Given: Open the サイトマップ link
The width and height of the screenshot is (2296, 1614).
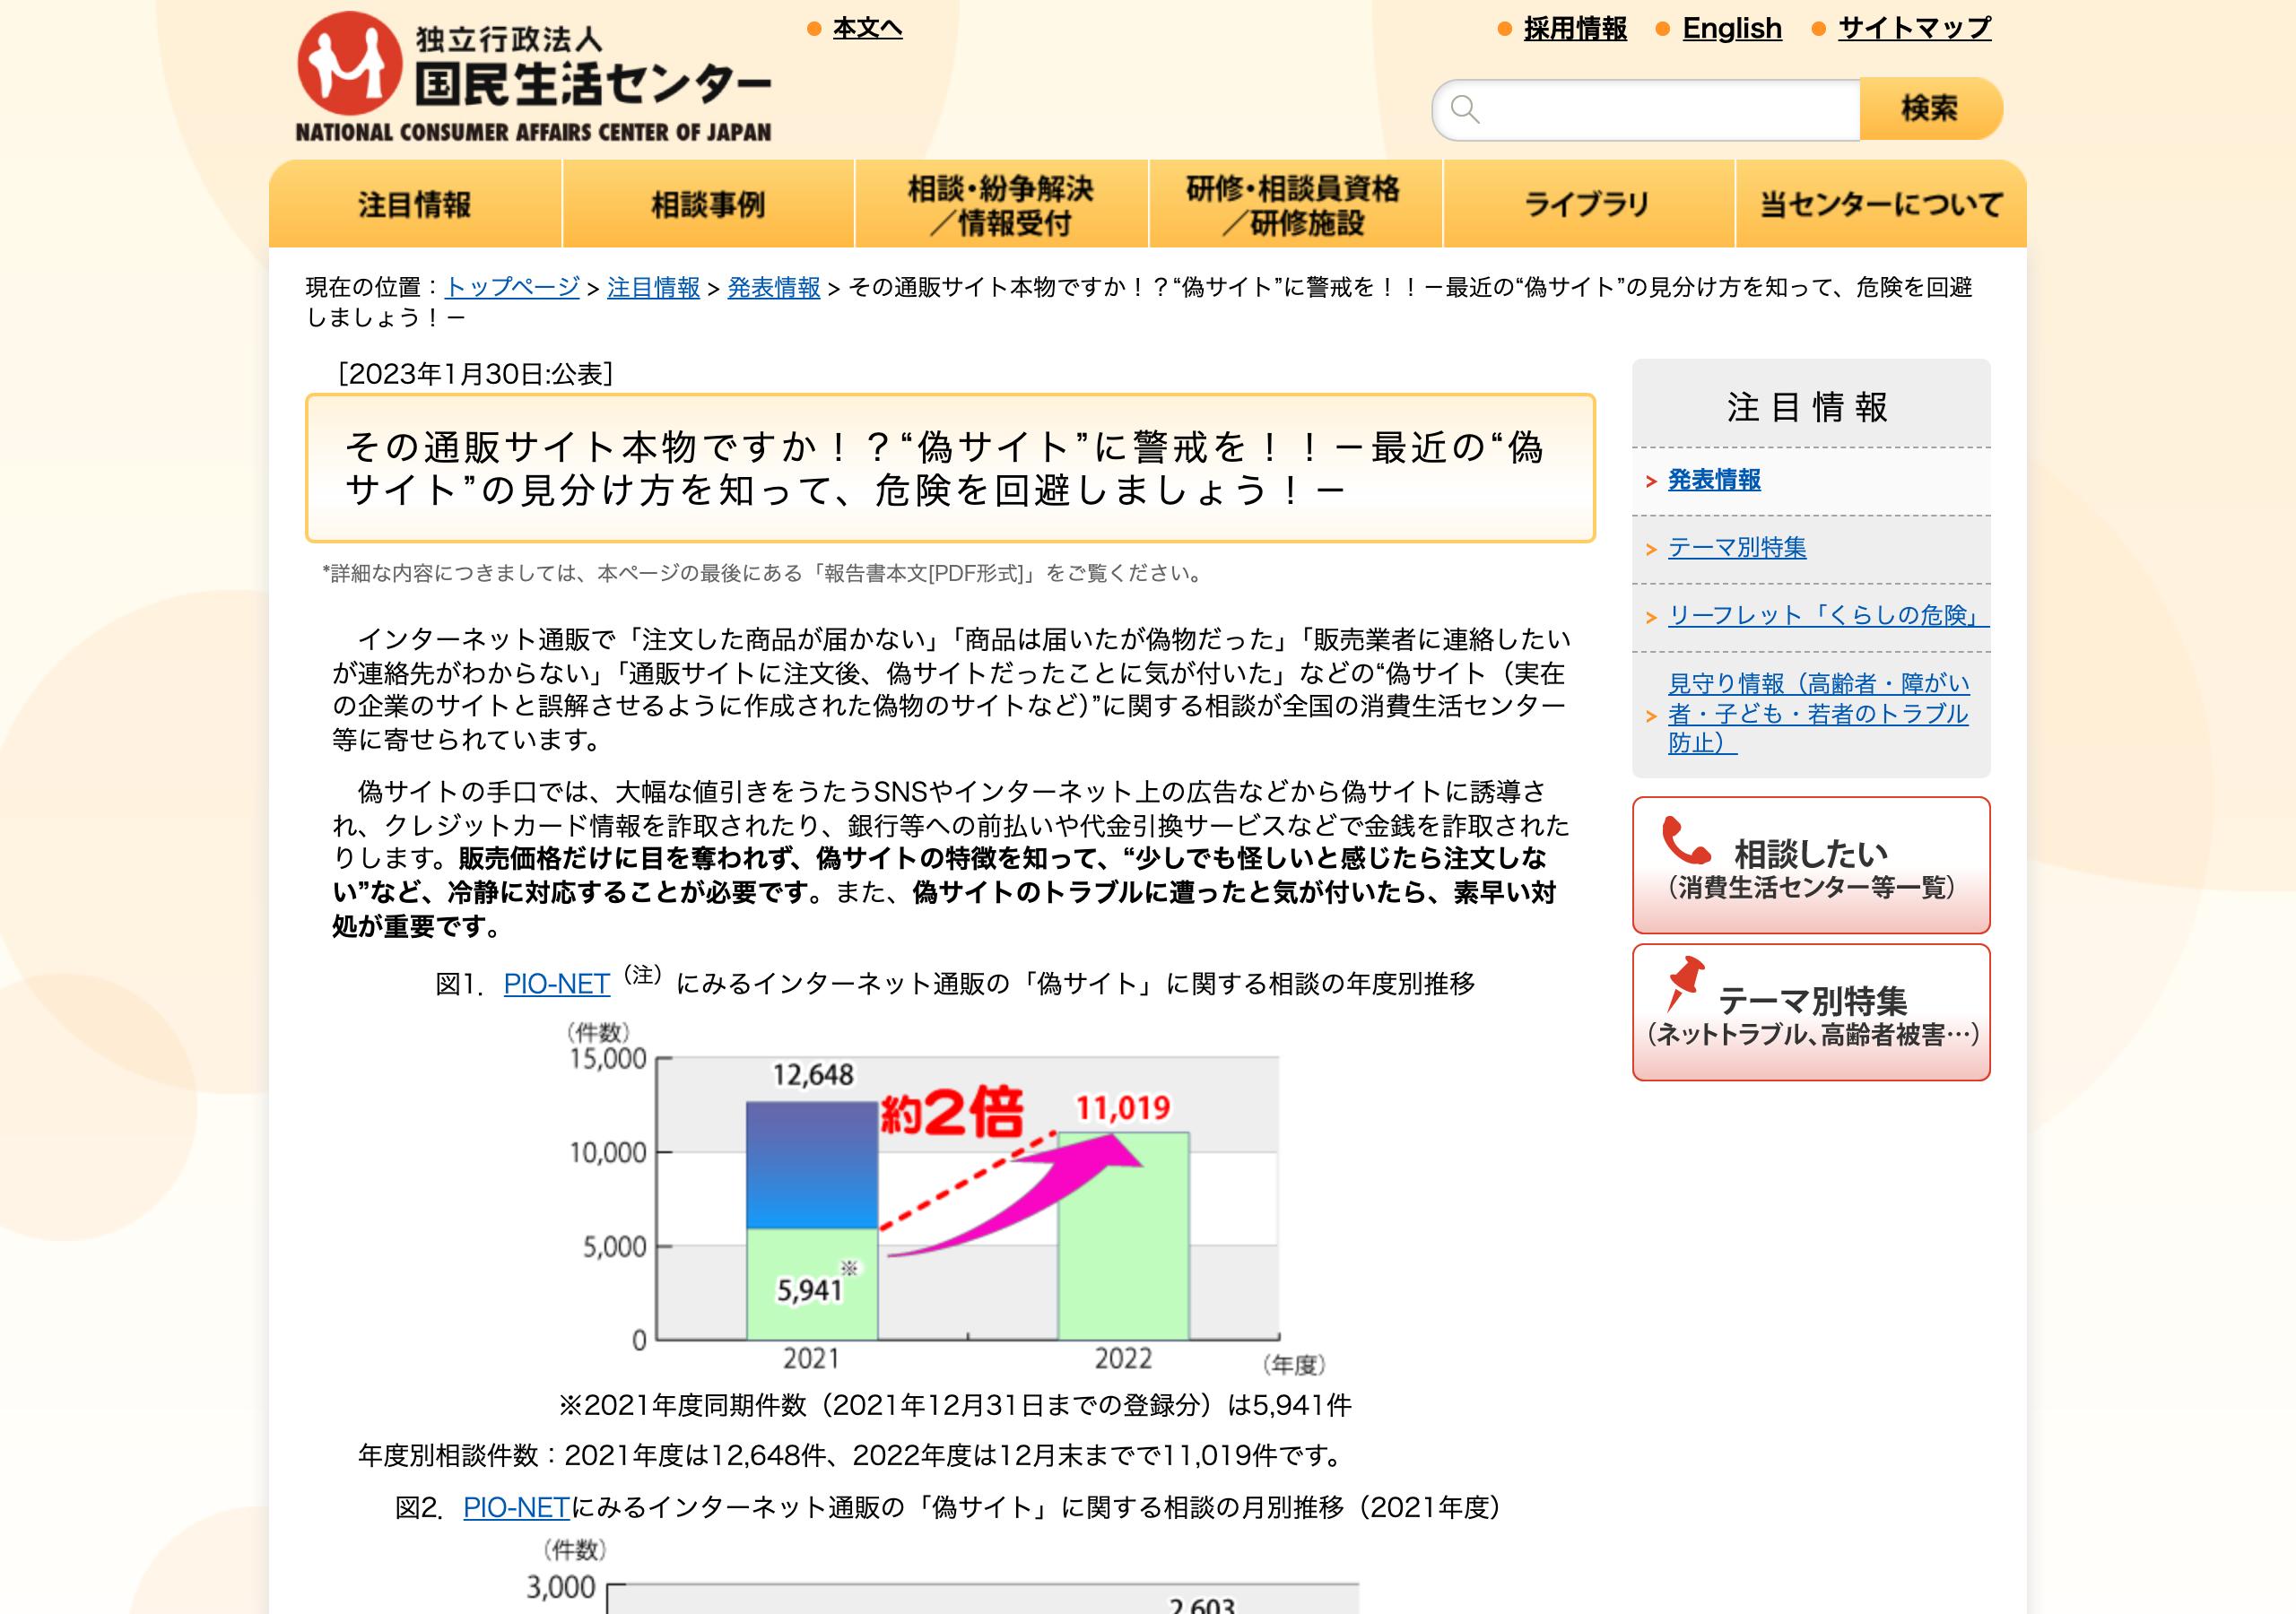Looking at the screenshot, I should (1914, 28).
